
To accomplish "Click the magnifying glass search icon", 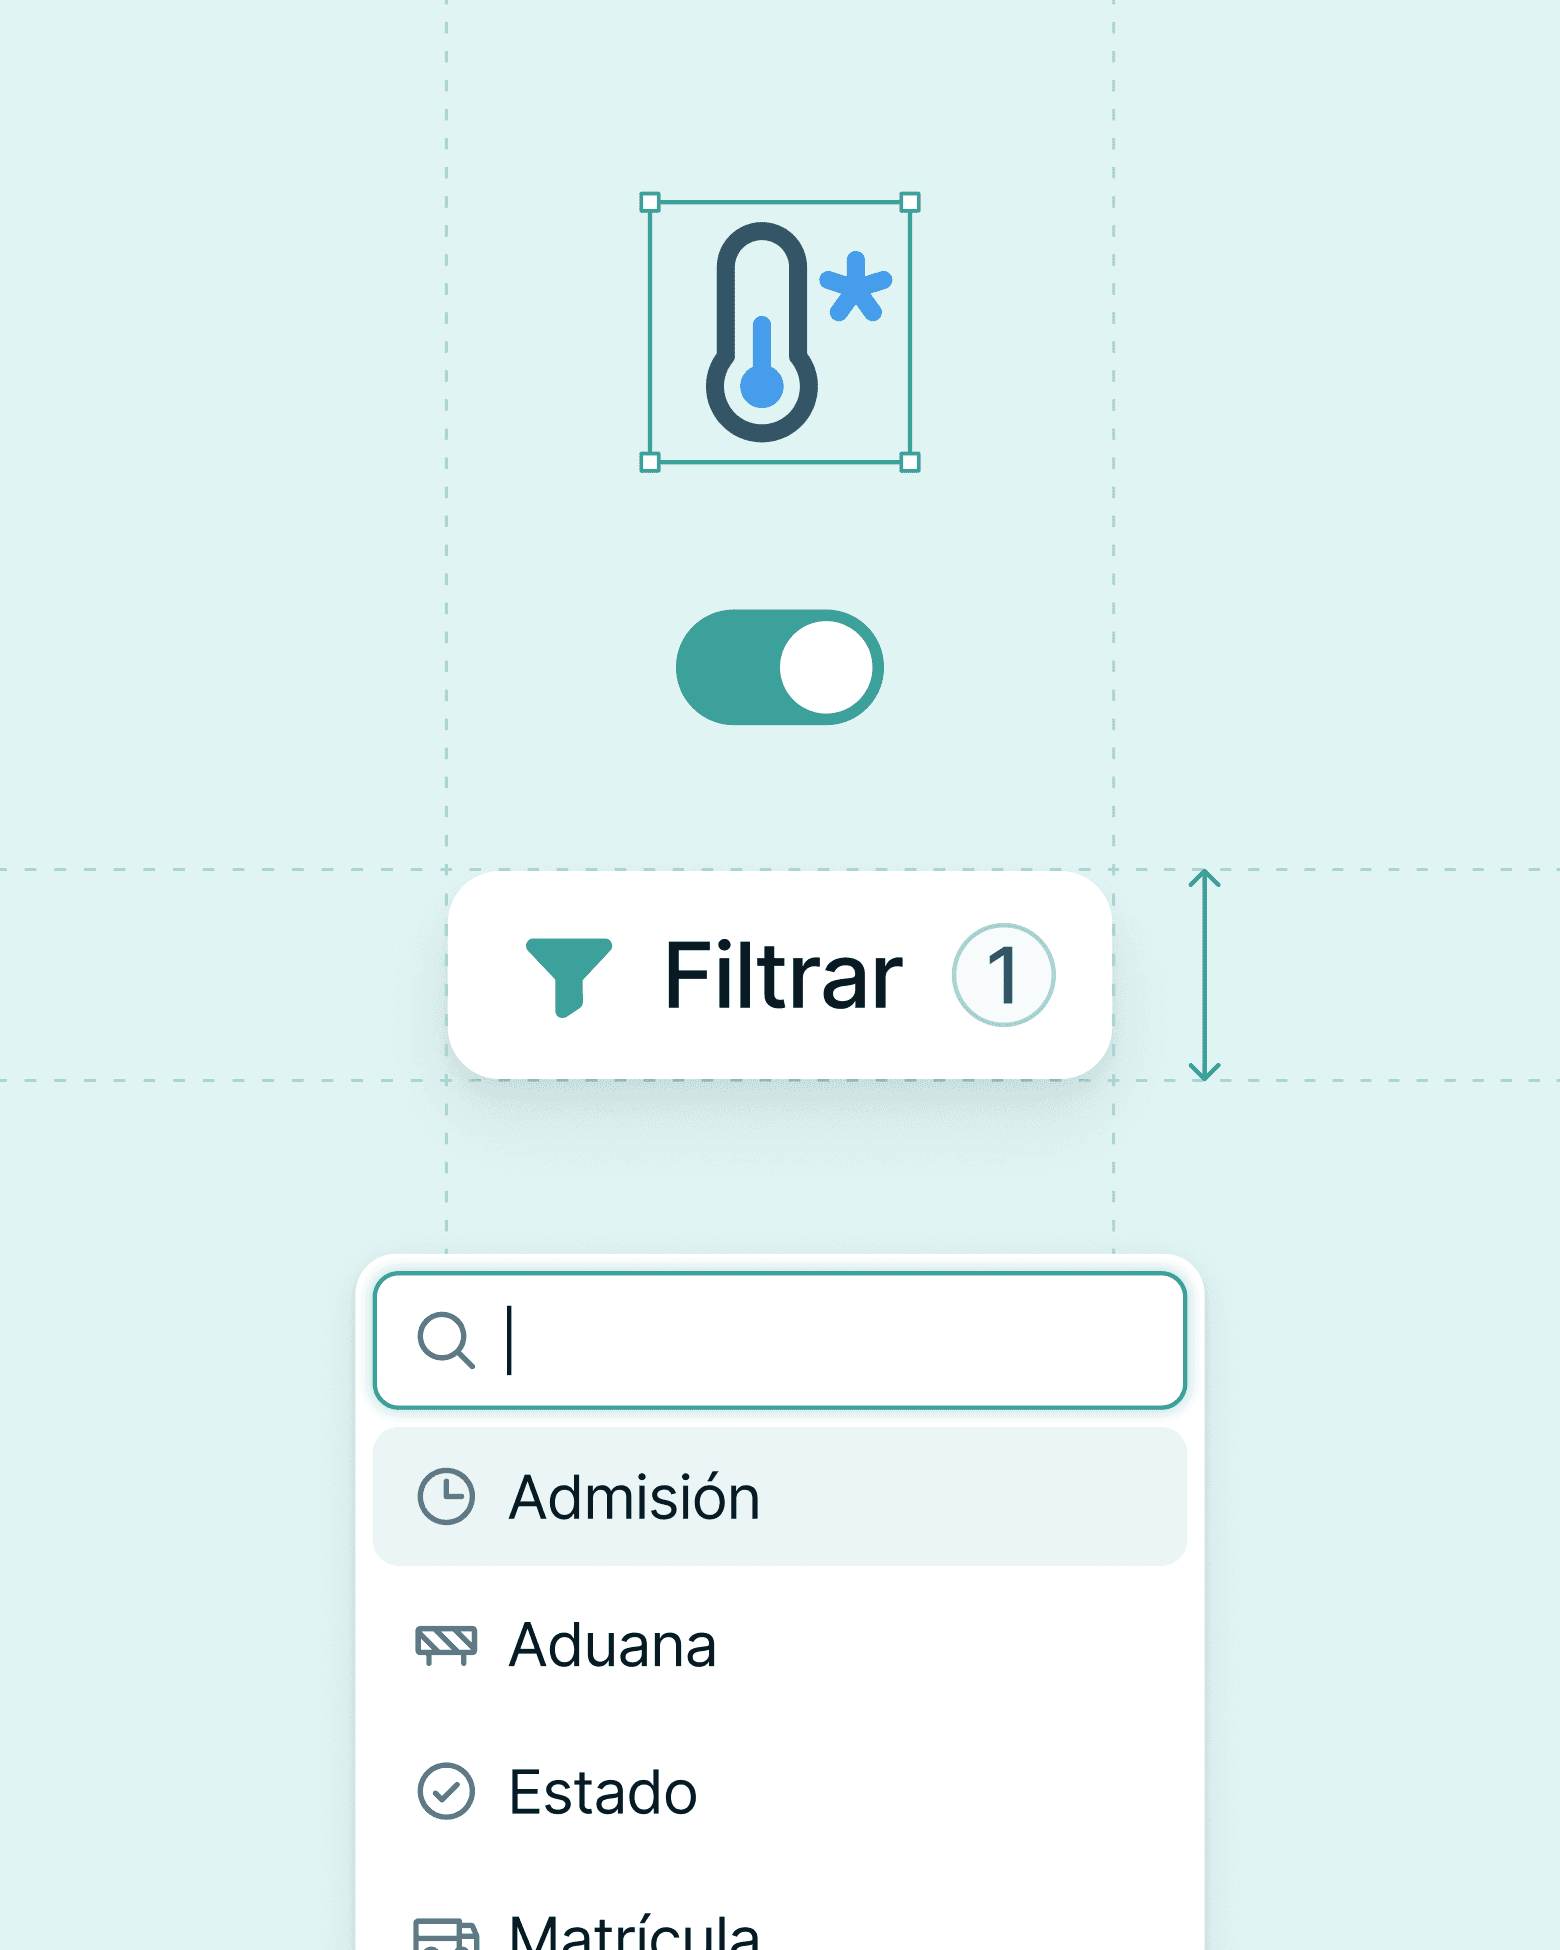I will 444,1340.
